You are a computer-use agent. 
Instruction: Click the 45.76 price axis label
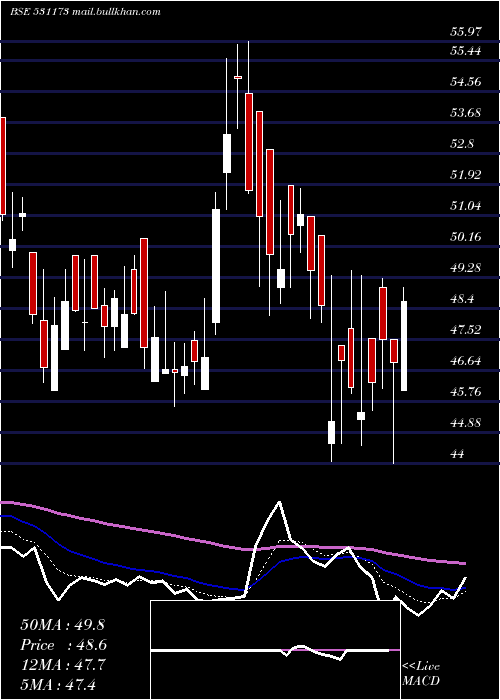(466, 392)
